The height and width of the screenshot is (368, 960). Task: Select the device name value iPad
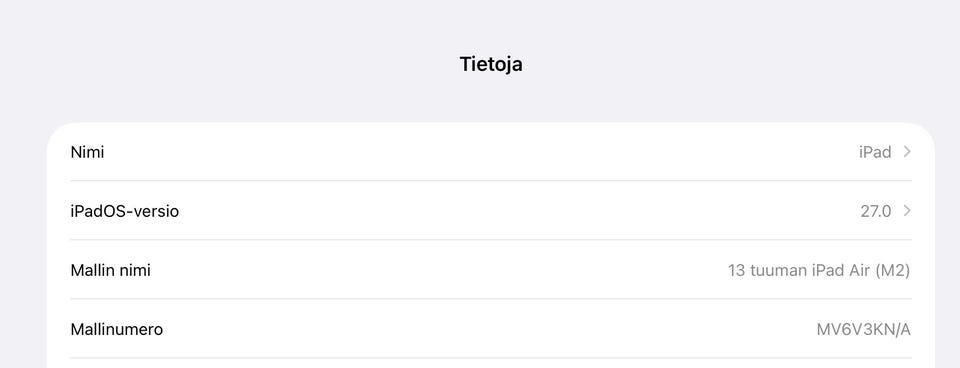point(875,152)
